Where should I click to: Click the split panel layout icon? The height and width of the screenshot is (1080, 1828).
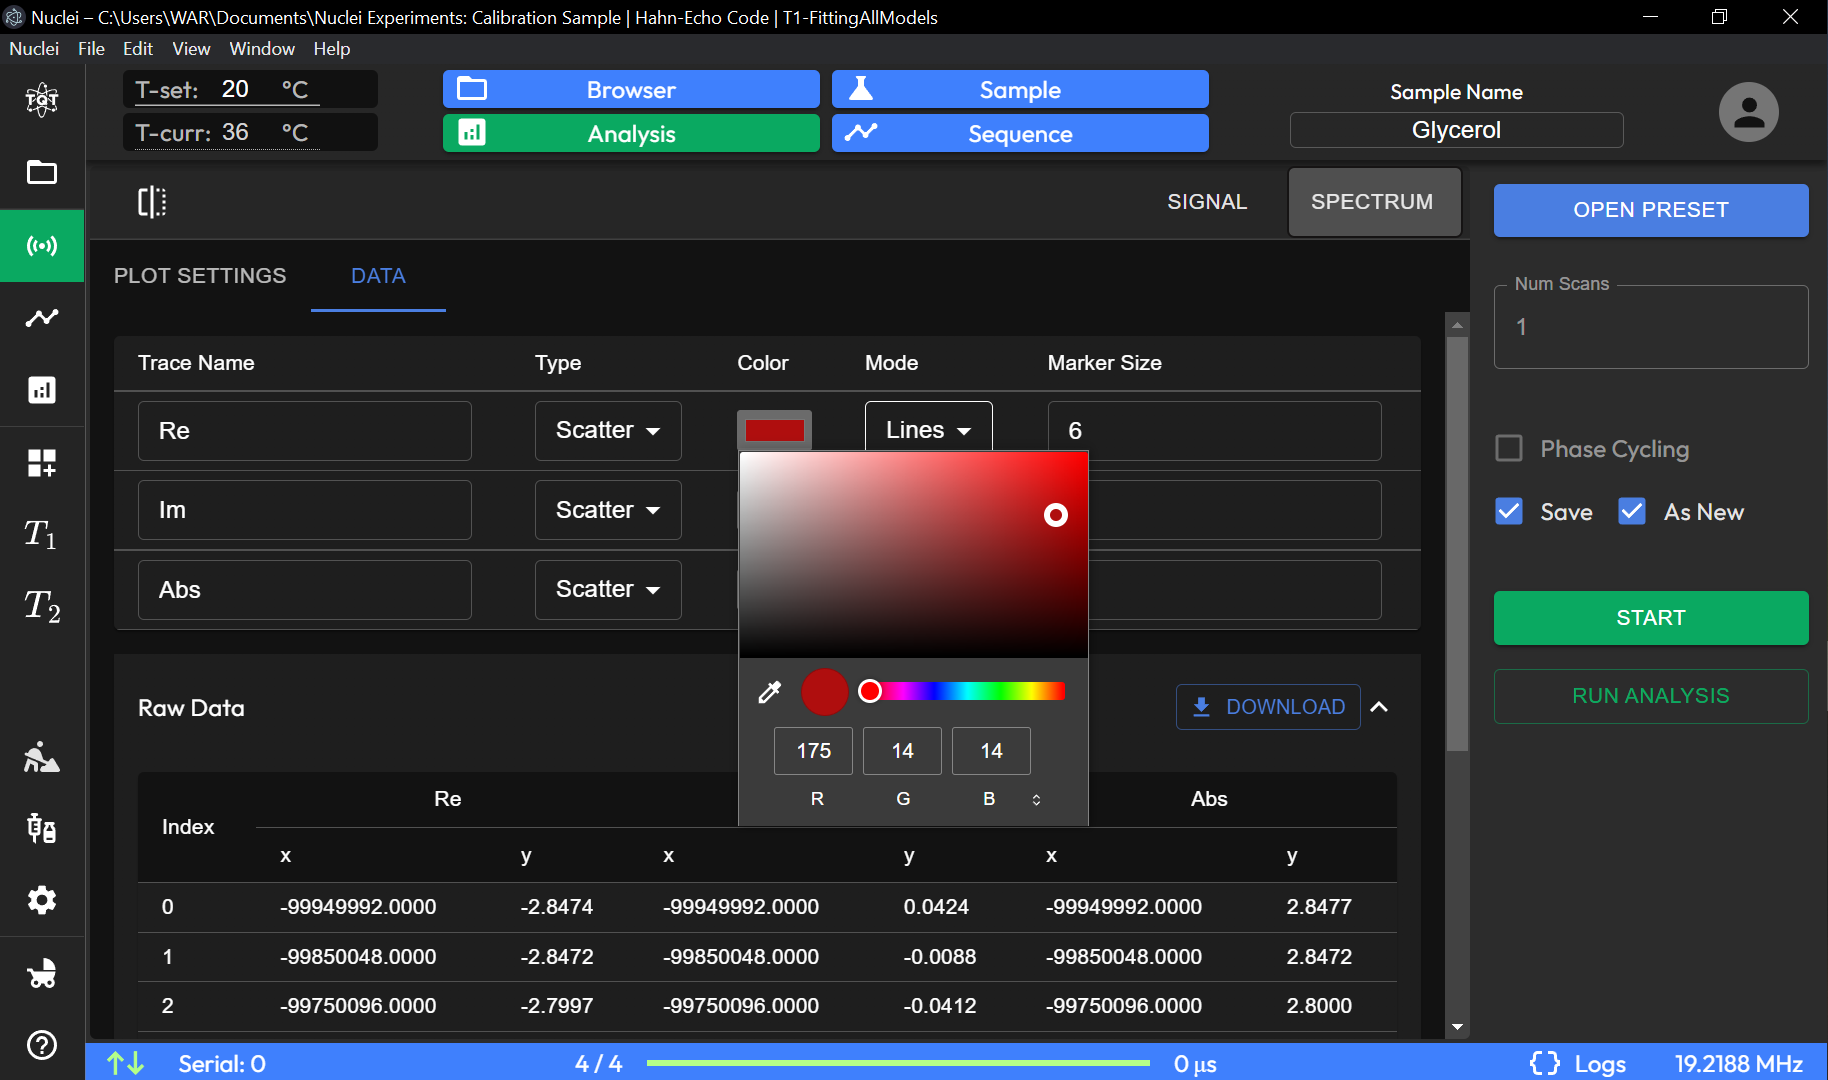pyautogui.click(x=152, y=202)
